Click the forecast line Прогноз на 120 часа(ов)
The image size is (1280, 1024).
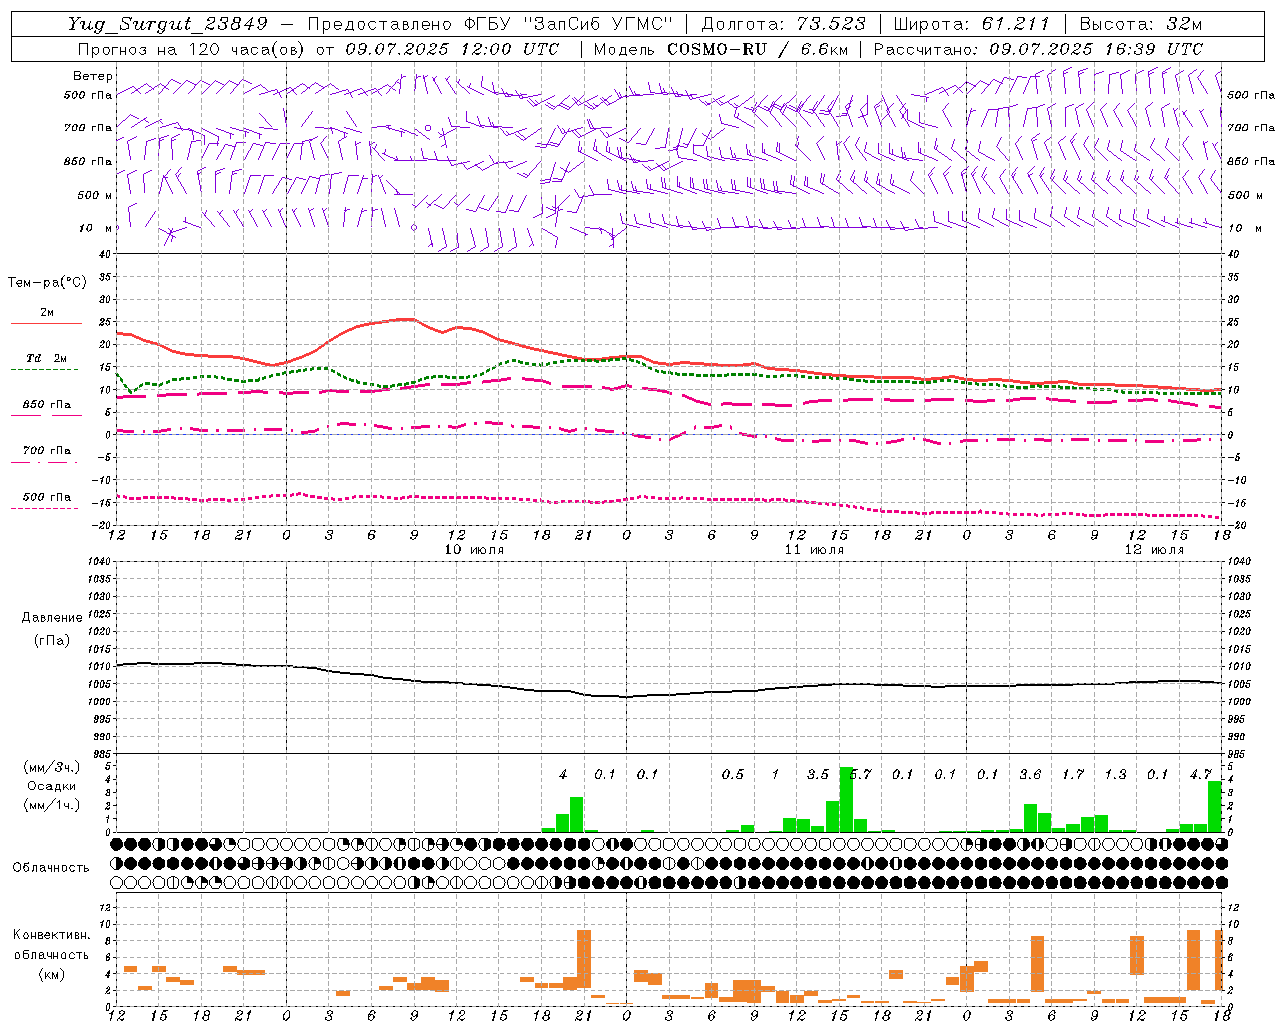pos(192,49)
